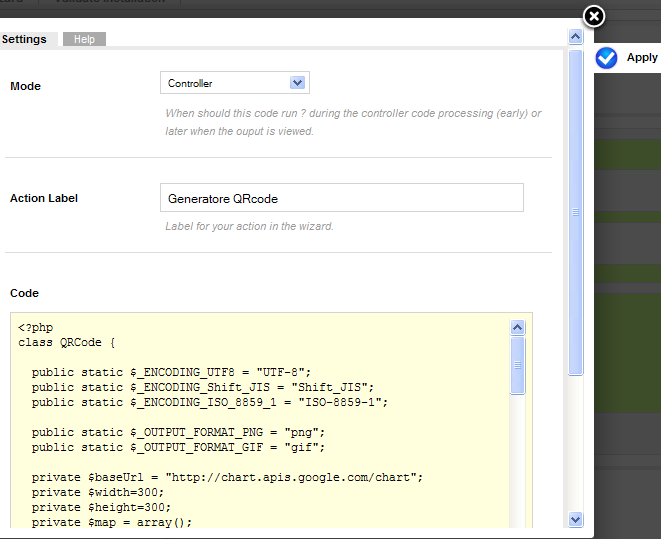
Task: Click the $_ENCODING_ISO_8859_1 declaration line
Action: tap(210, 402)
